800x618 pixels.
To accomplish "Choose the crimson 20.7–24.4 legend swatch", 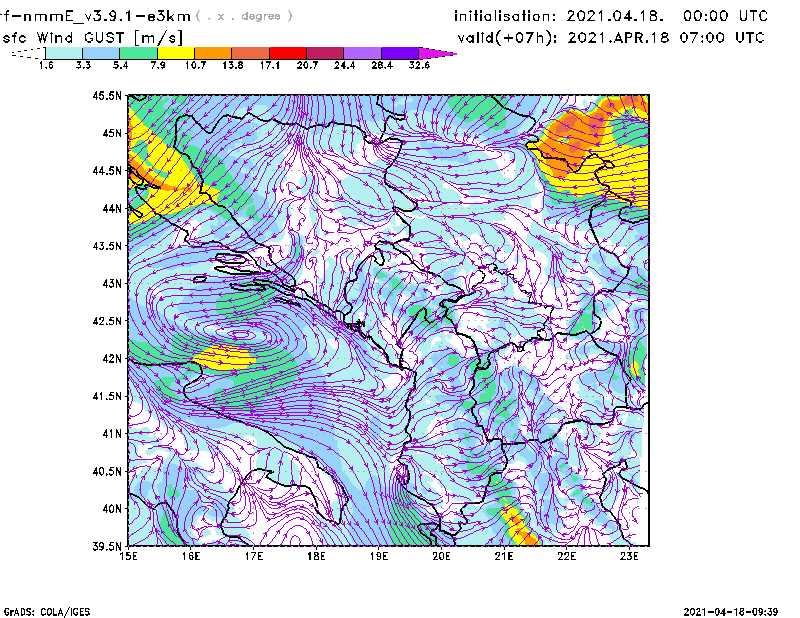I will point(325,53).
